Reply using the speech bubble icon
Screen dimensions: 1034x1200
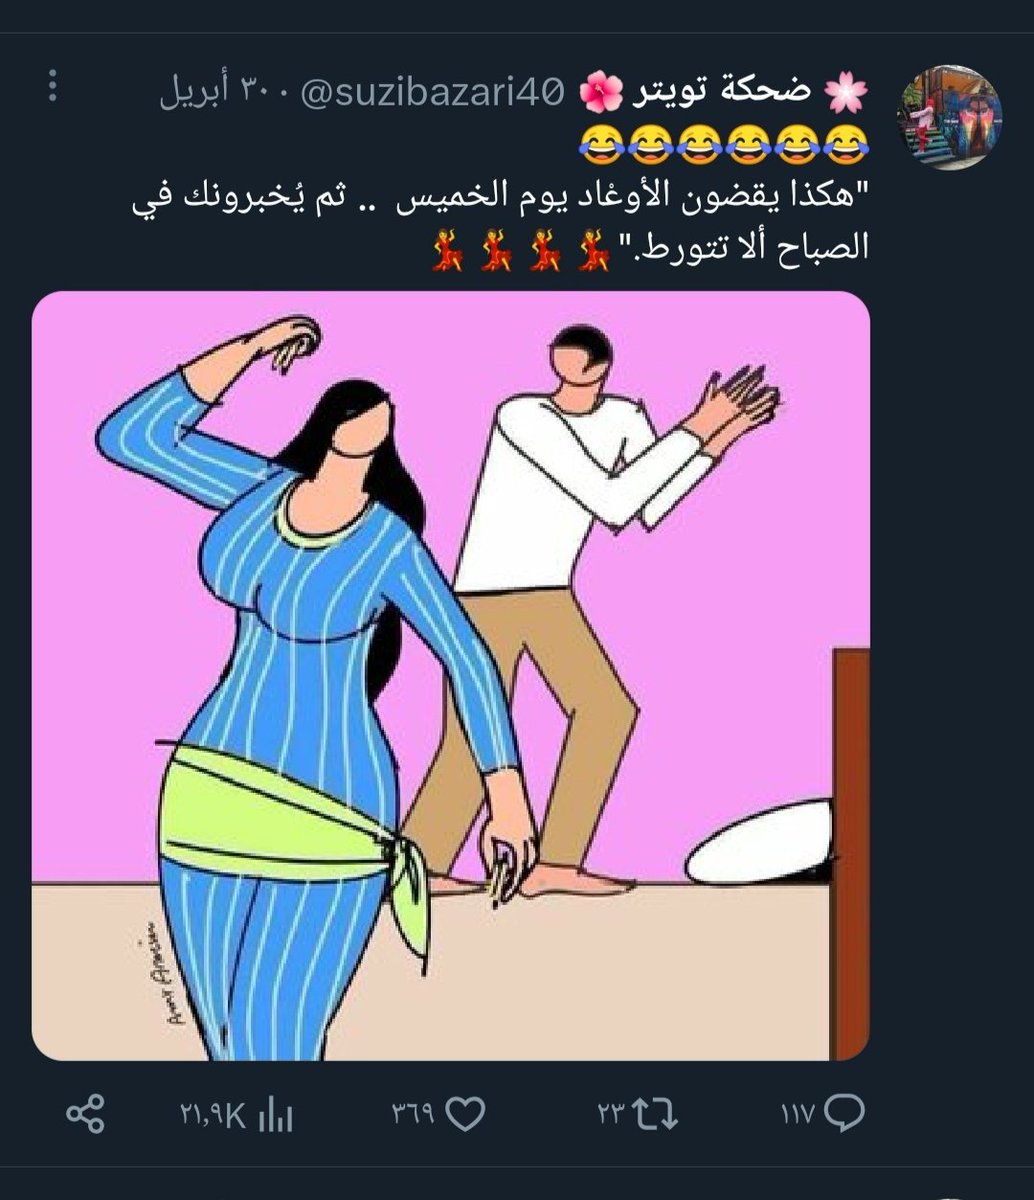[x=846, y=1113]
